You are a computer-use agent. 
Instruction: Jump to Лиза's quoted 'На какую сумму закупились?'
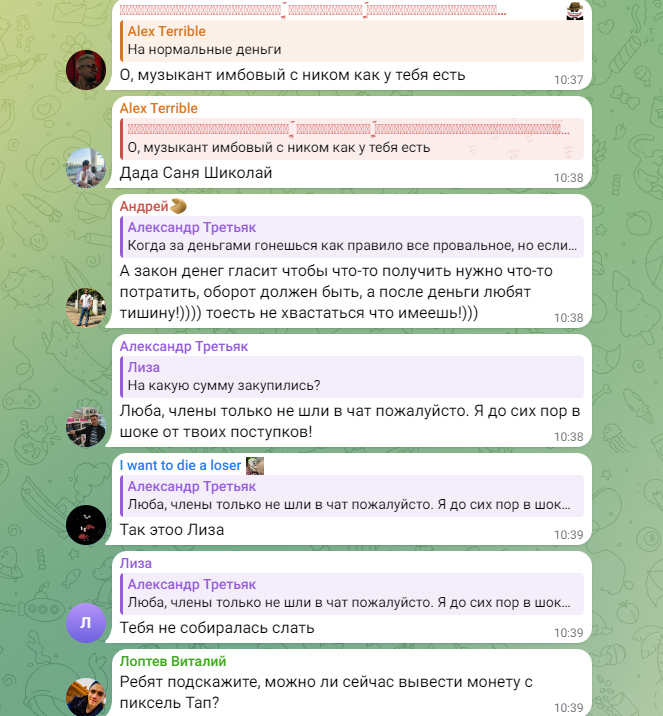(352, 377)
